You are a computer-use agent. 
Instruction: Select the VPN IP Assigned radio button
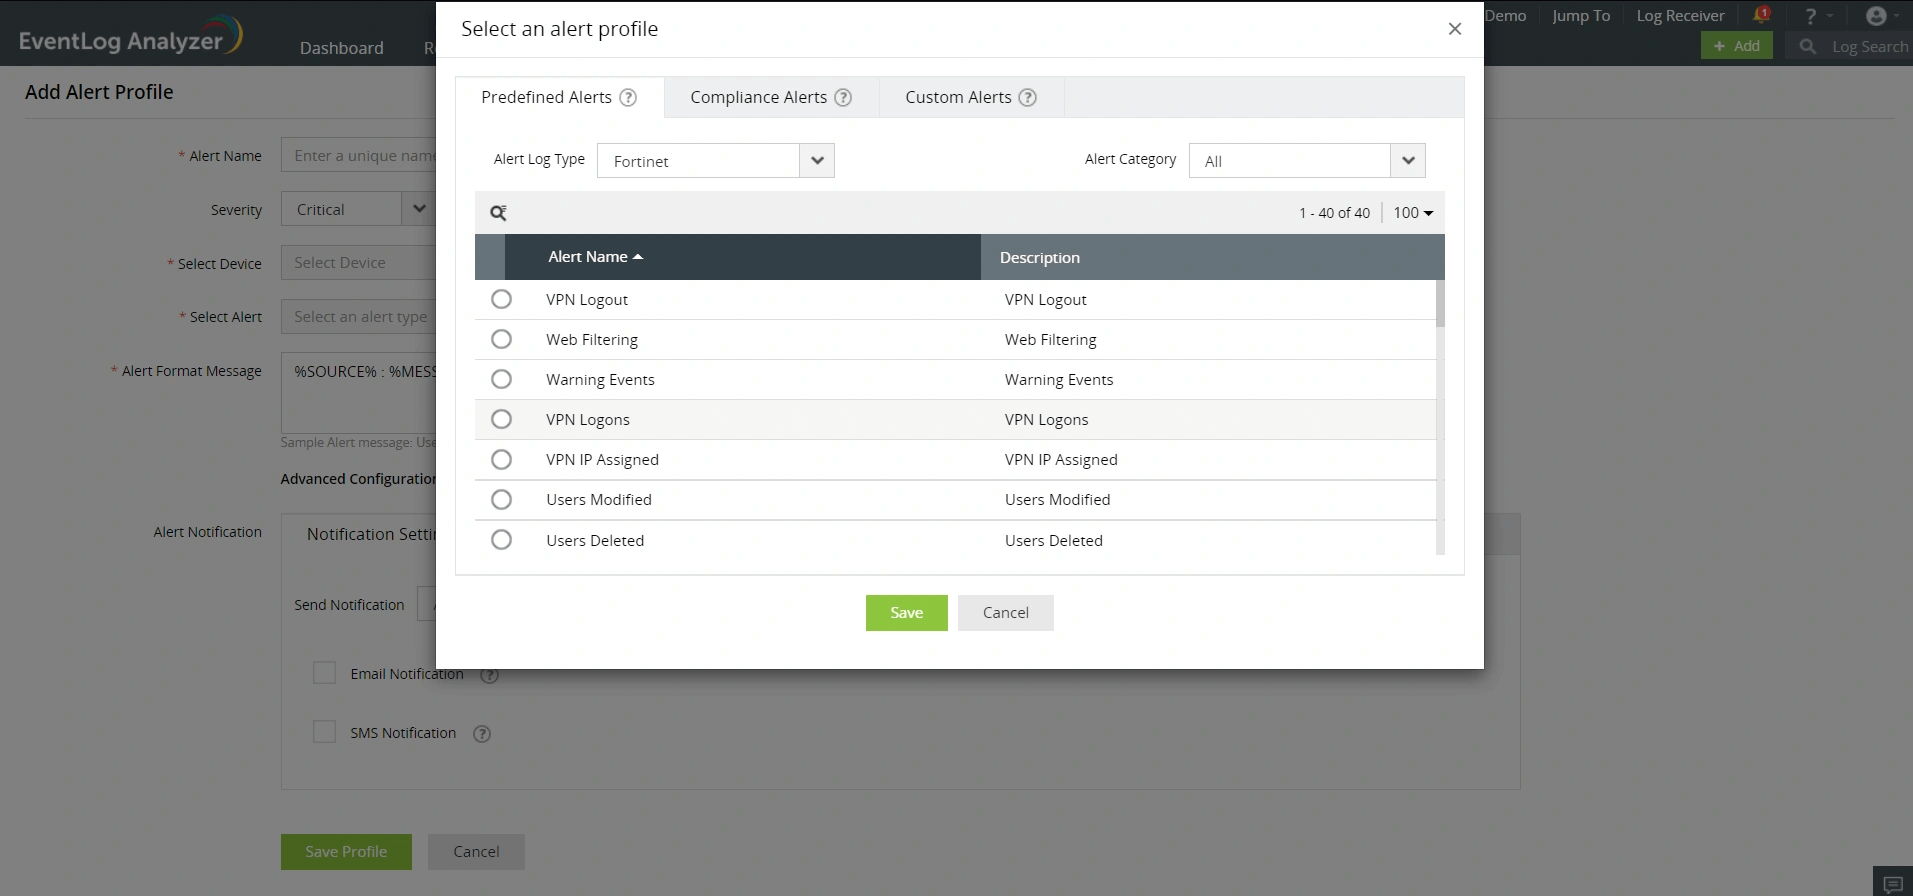pos(501,459)
